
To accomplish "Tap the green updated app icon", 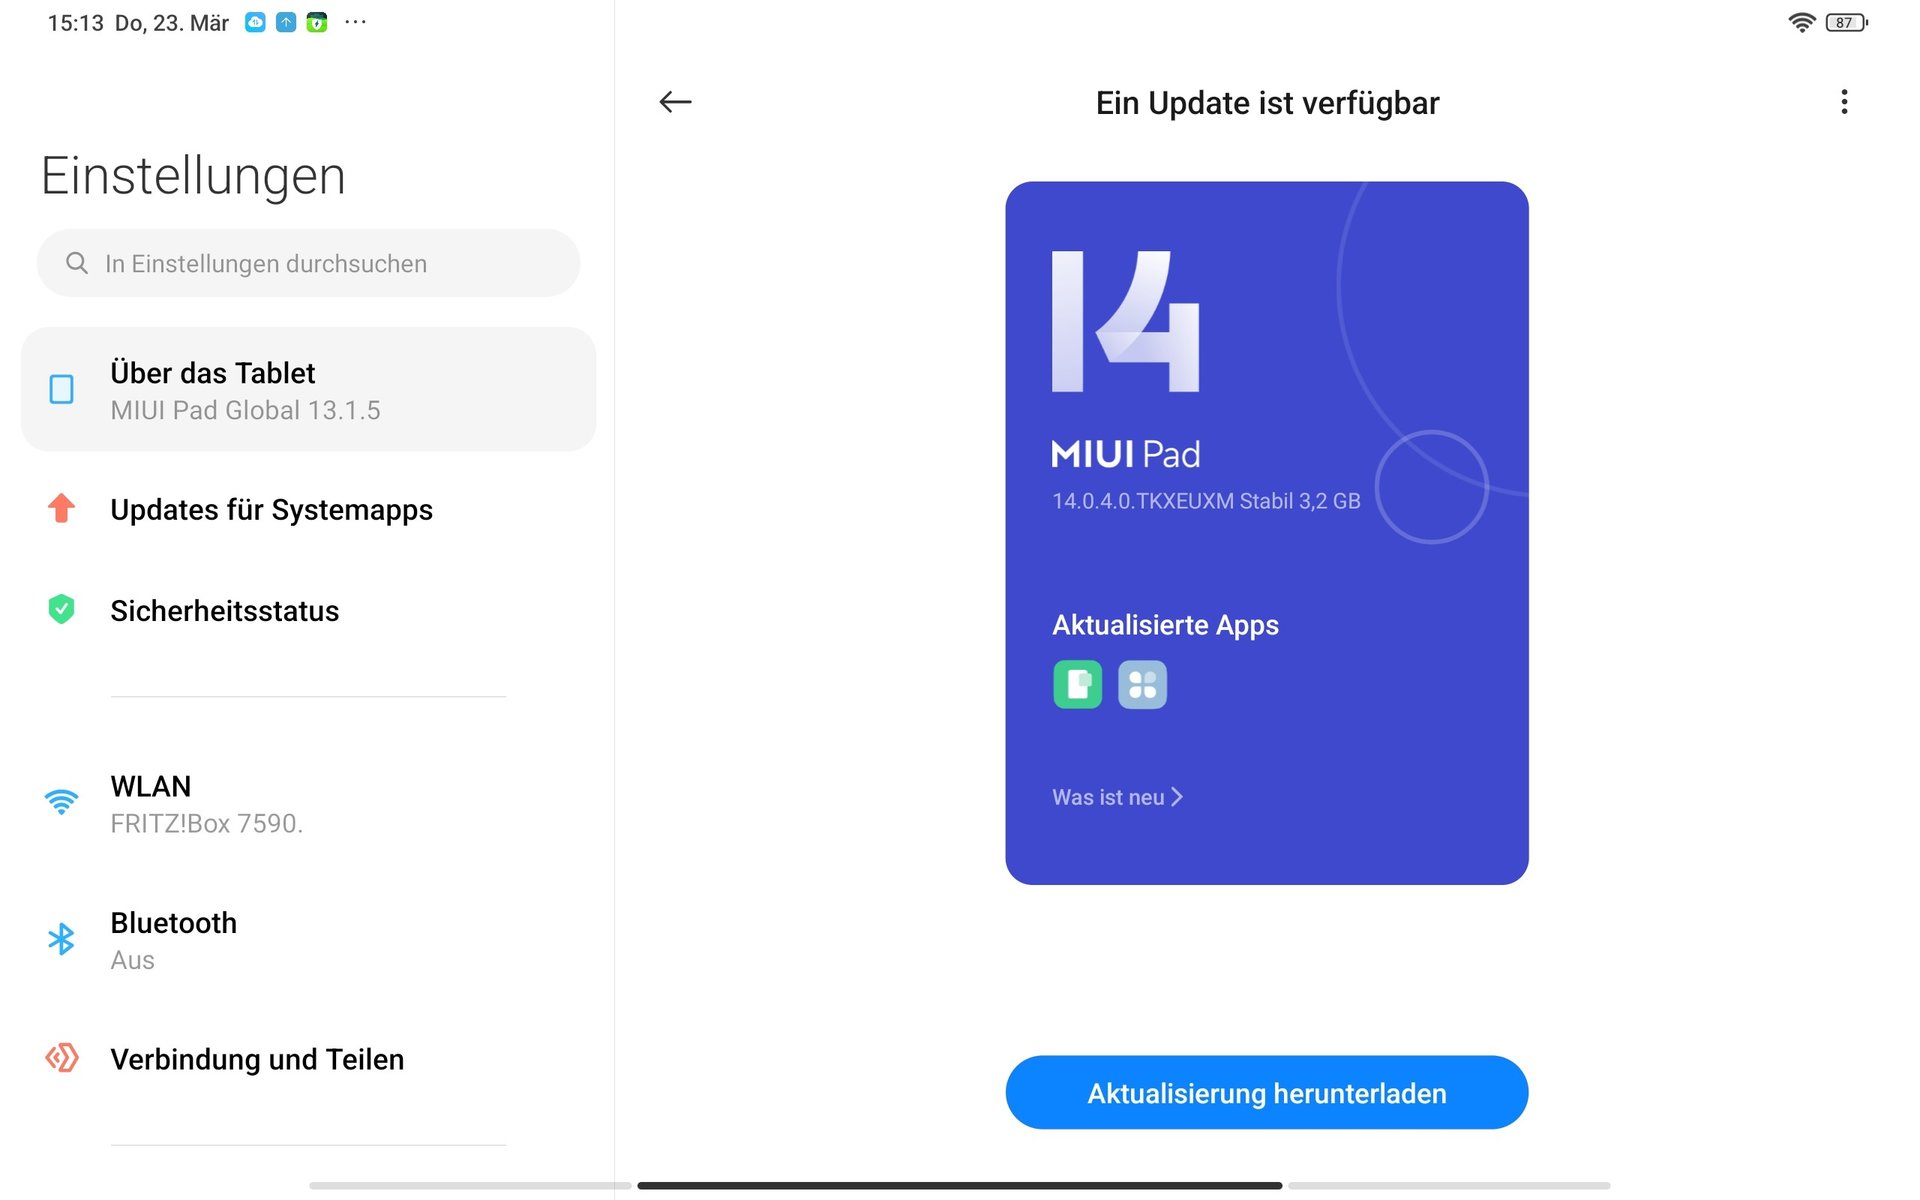I will [1077, 685].
